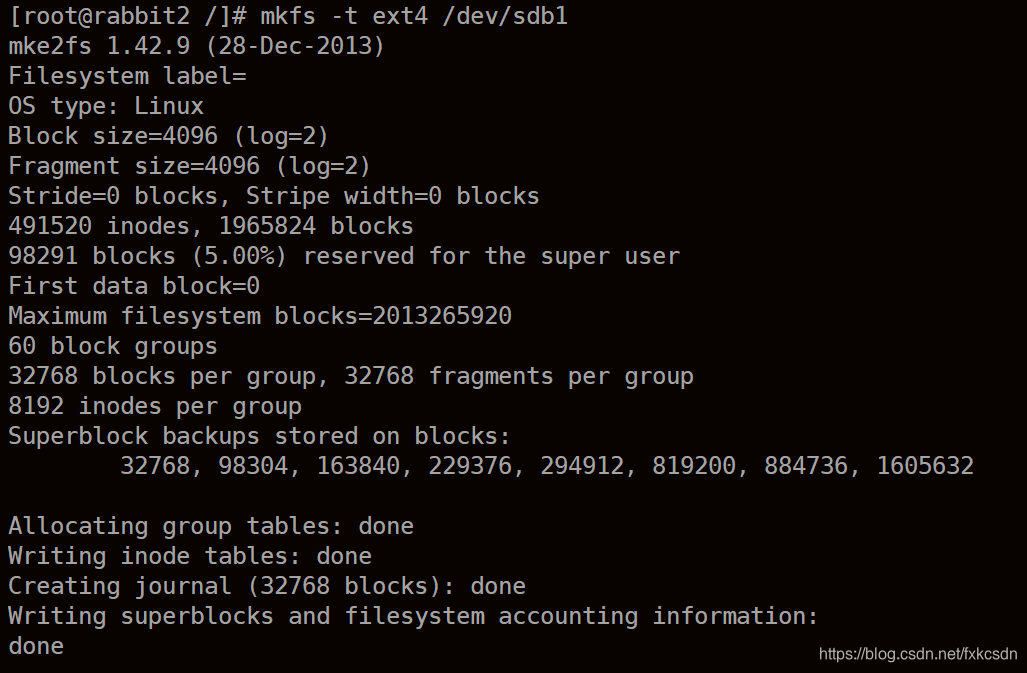This screenshot has width=1027, height=673.
Task: Click the '60 block groups' line
Action: (x=113, y=346)
